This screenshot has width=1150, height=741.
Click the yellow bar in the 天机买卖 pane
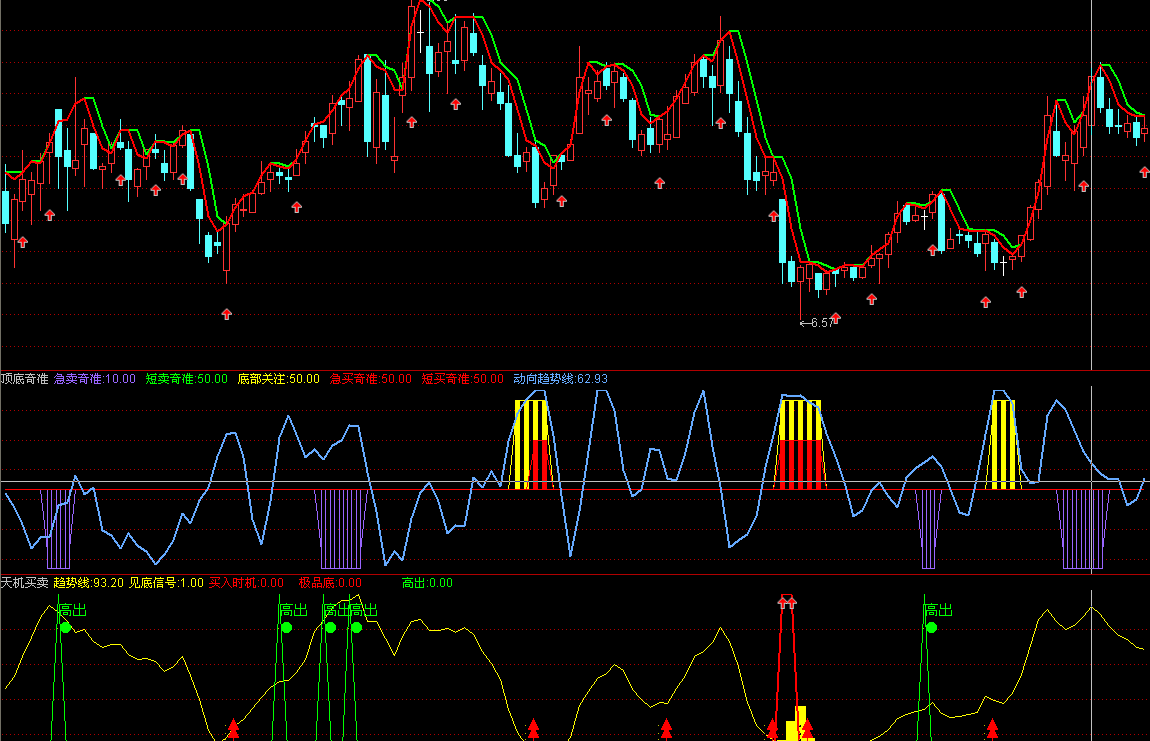pyautogui.click(x=796, y=723)
